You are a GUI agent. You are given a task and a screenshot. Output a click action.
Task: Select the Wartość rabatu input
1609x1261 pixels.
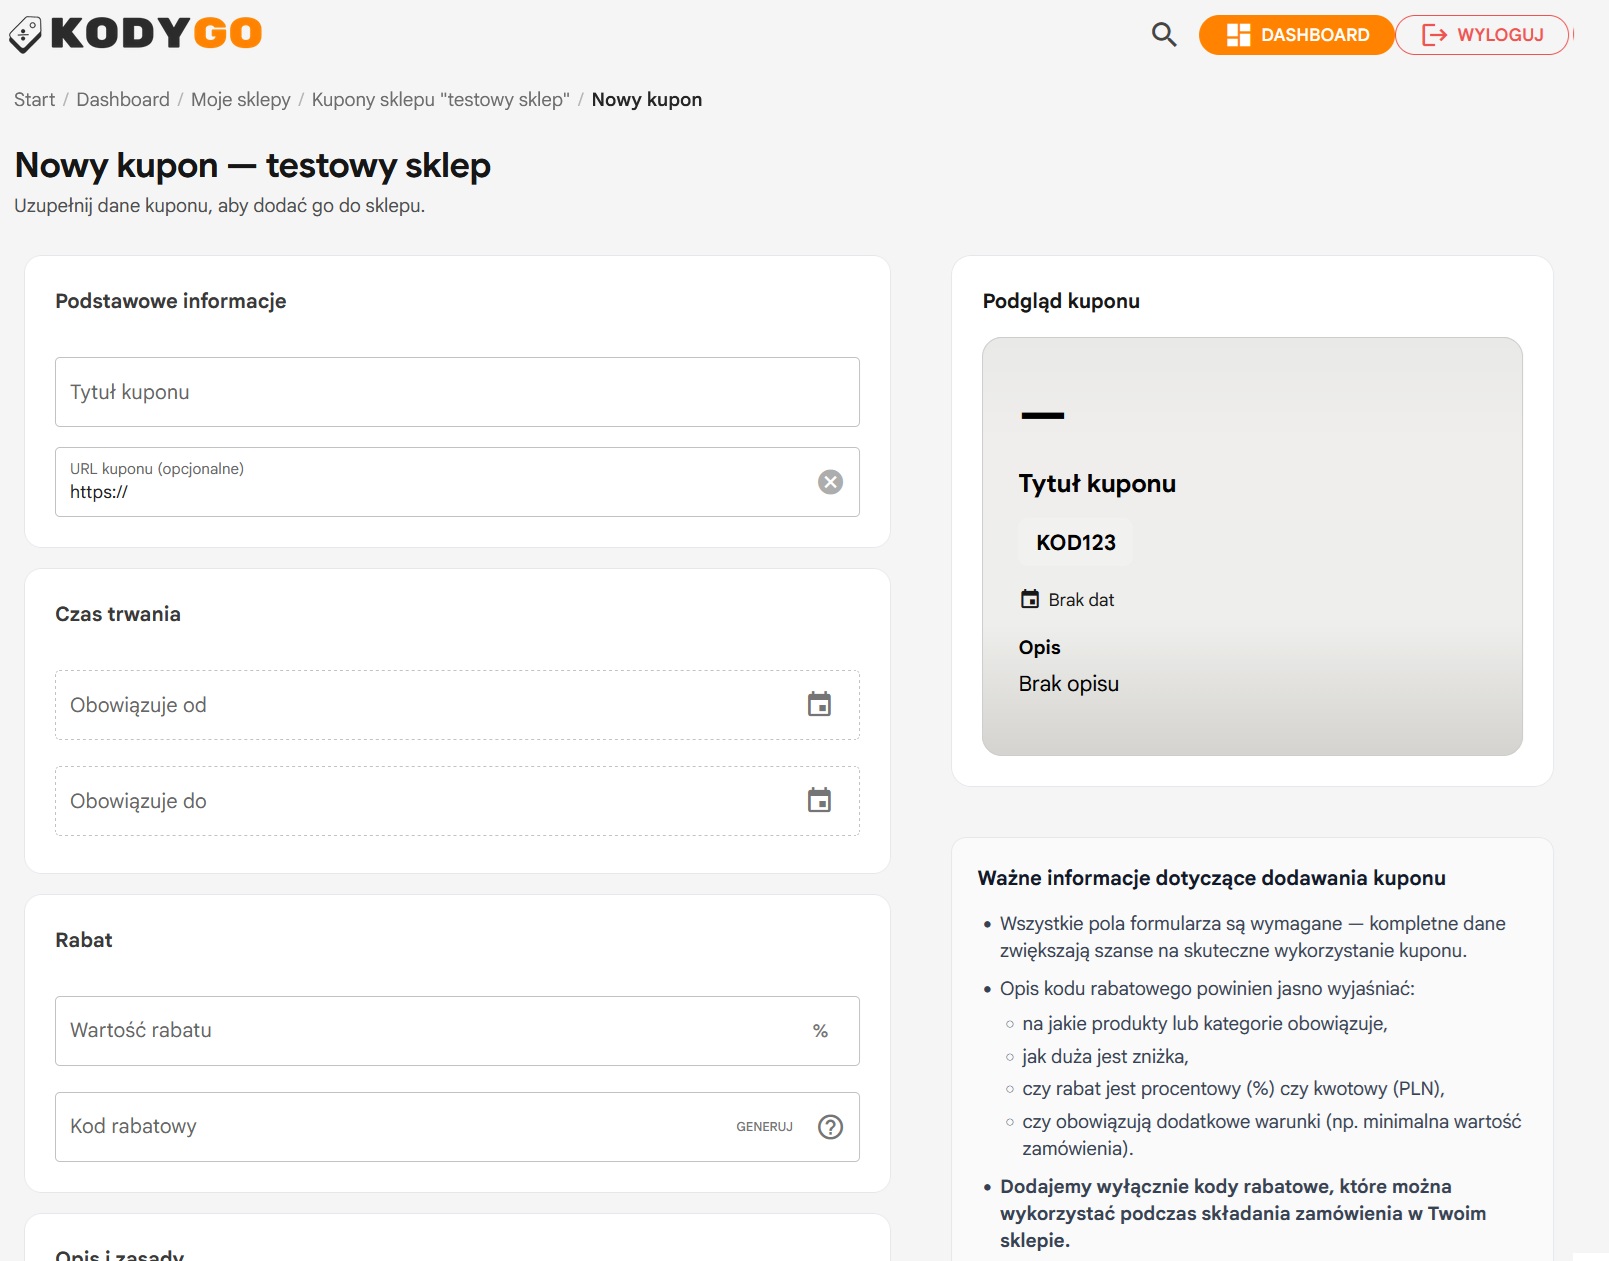[430, 1031]
